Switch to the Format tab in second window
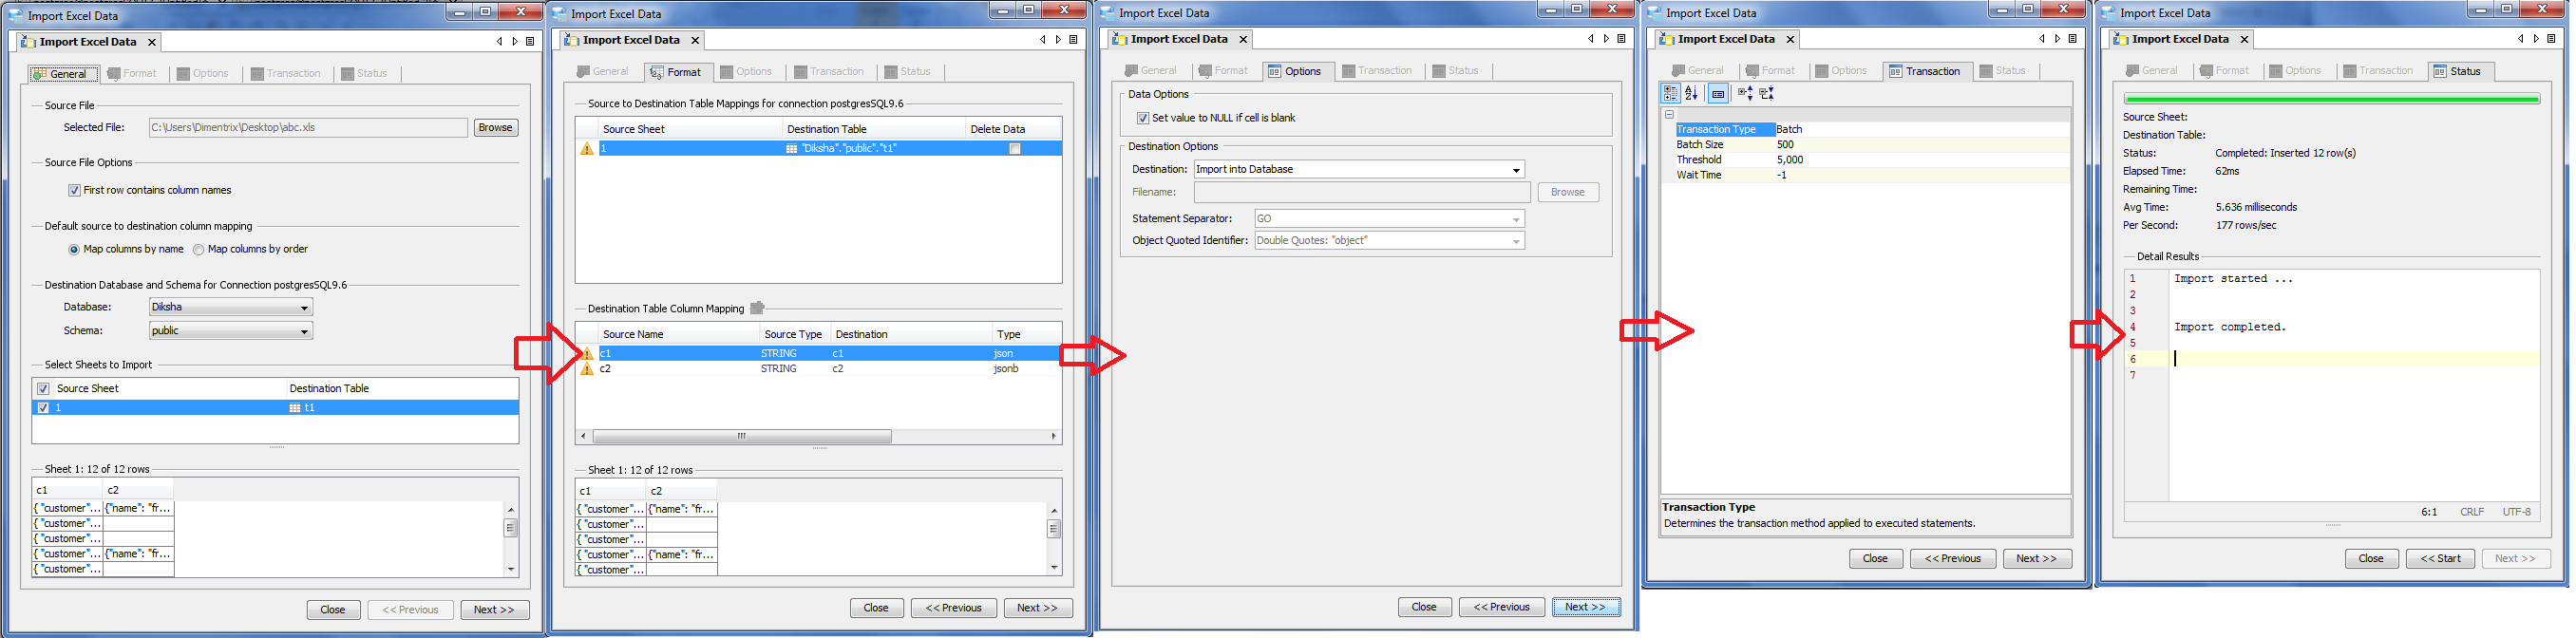2576x638 pixels. [678, 72]
